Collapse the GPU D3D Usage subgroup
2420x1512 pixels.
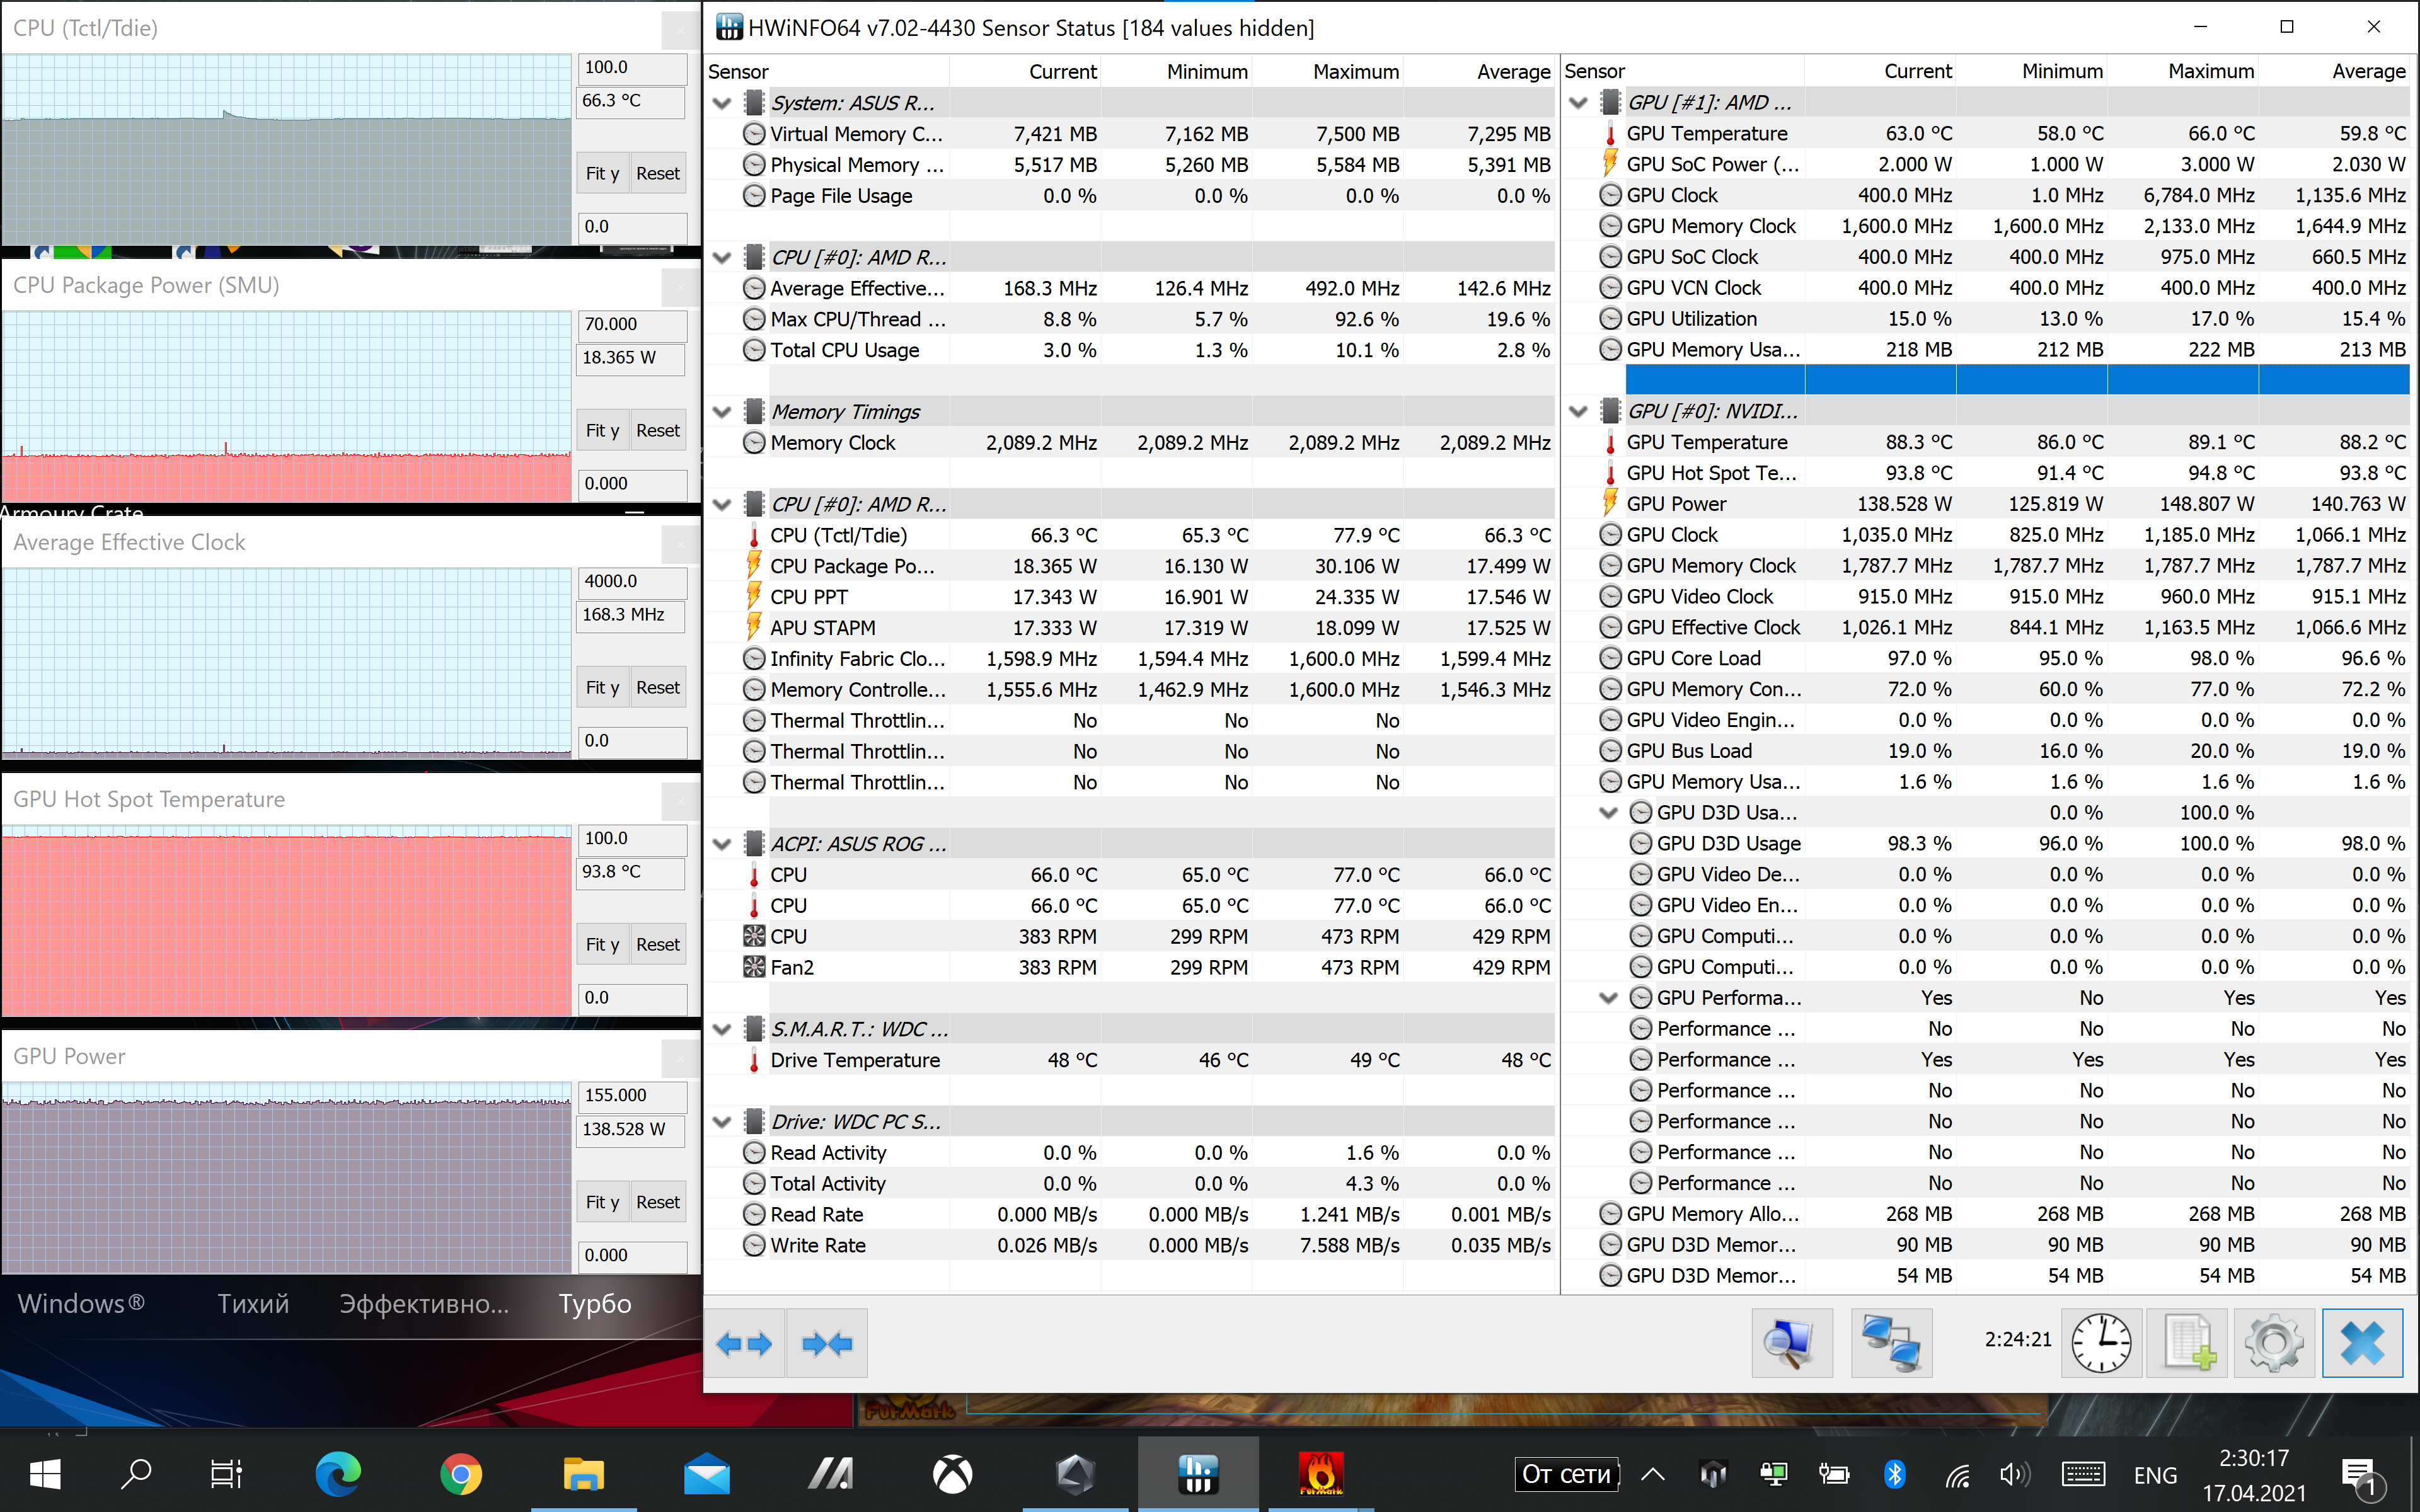pos(1609,812)
